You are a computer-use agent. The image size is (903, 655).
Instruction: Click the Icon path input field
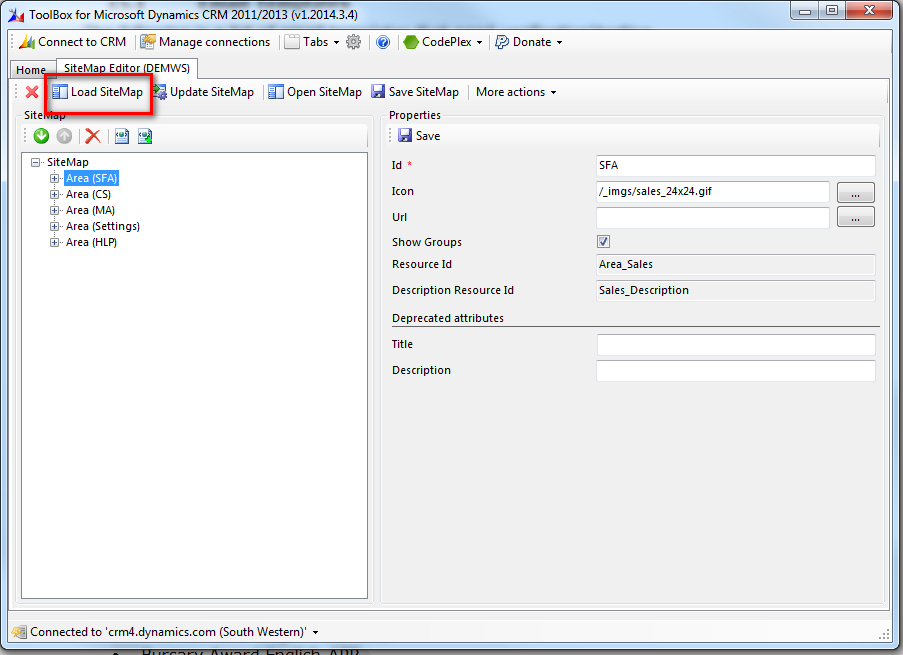(712, 192)
